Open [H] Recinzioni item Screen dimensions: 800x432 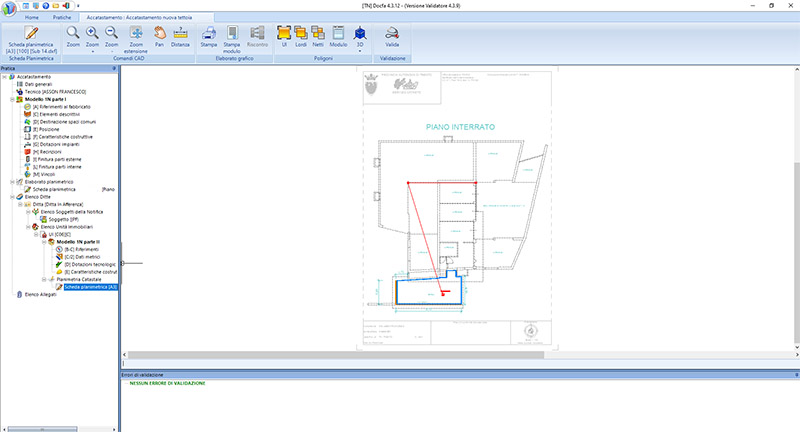point(47,152)
